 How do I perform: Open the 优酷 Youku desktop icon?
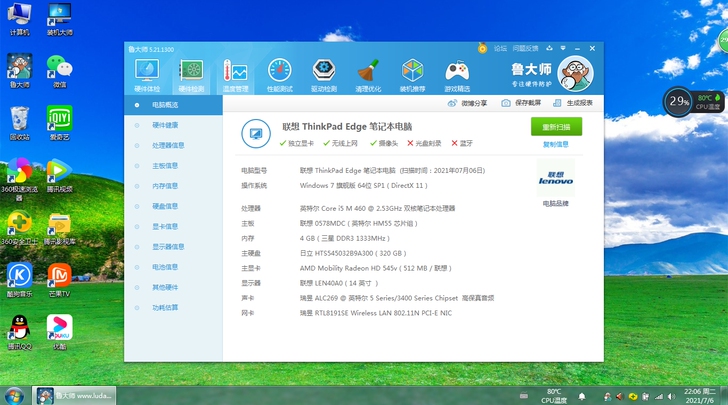tap(59, 333)
